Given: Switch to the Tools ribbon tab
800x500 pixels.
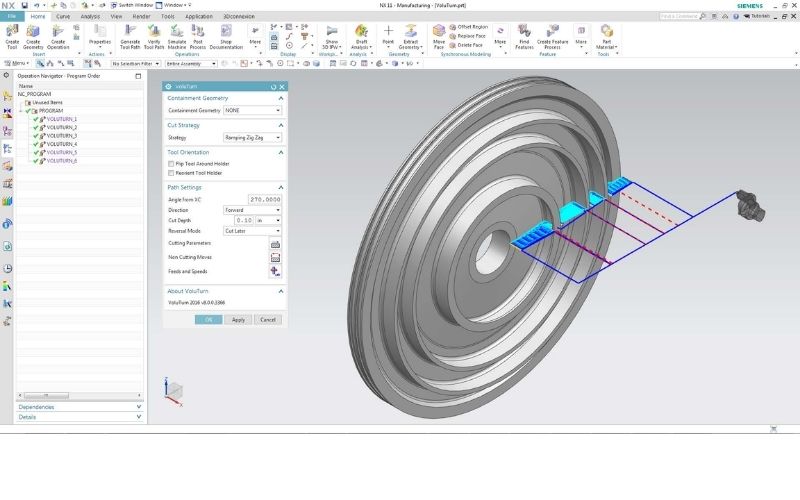Looking at the screenshot, I should (167, 16).
